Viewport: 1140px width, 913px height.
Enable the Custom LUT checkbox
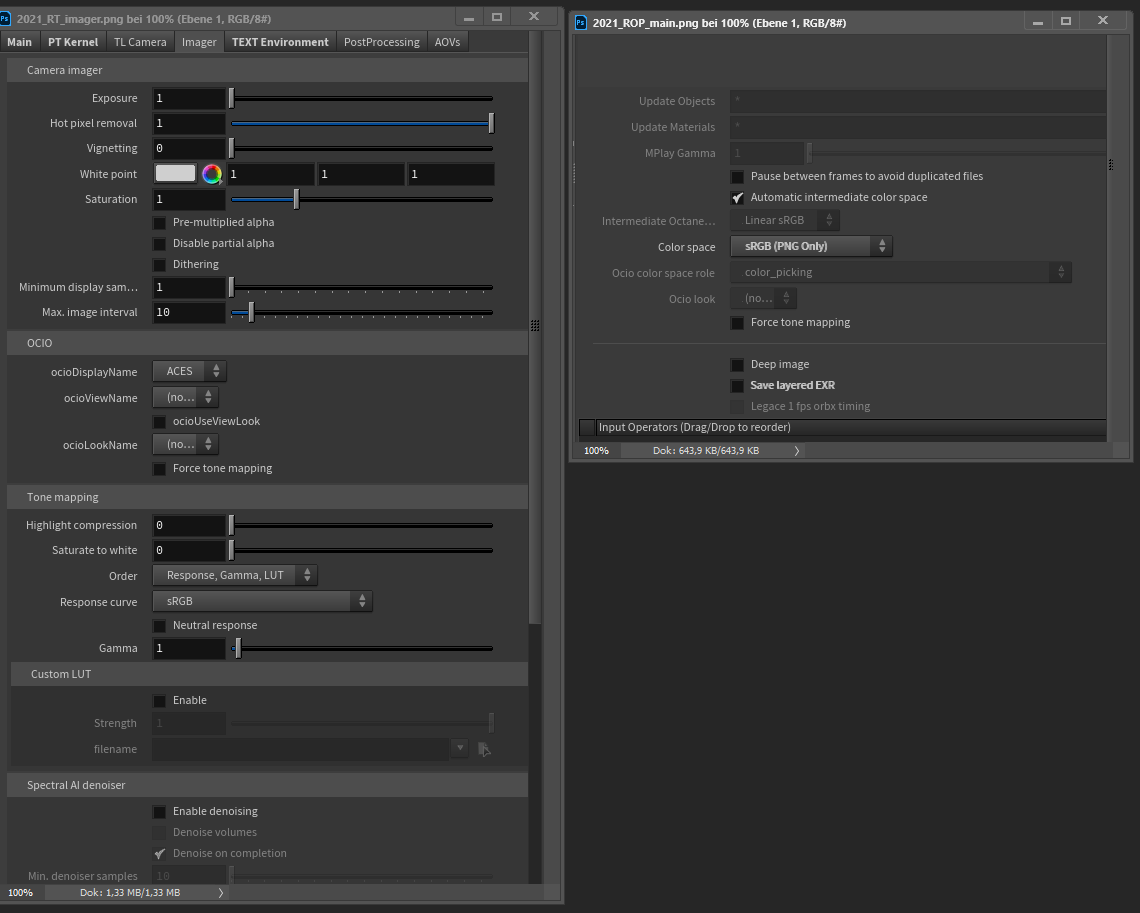tap(159, 701)
